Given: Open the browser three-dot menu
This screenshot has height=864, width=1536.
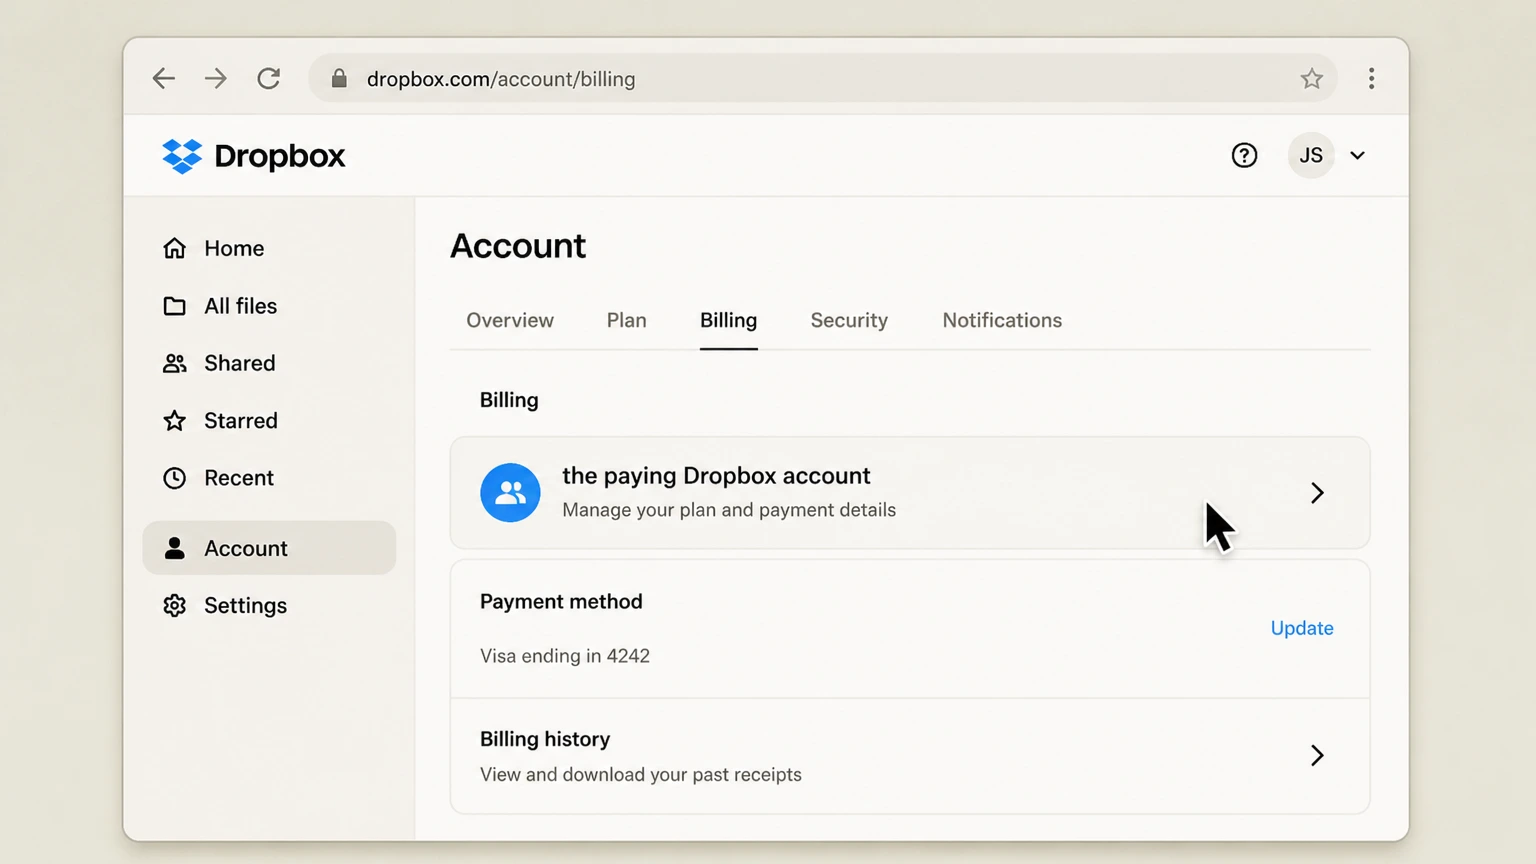Looking at the screenshot, I should point(1371,78).
